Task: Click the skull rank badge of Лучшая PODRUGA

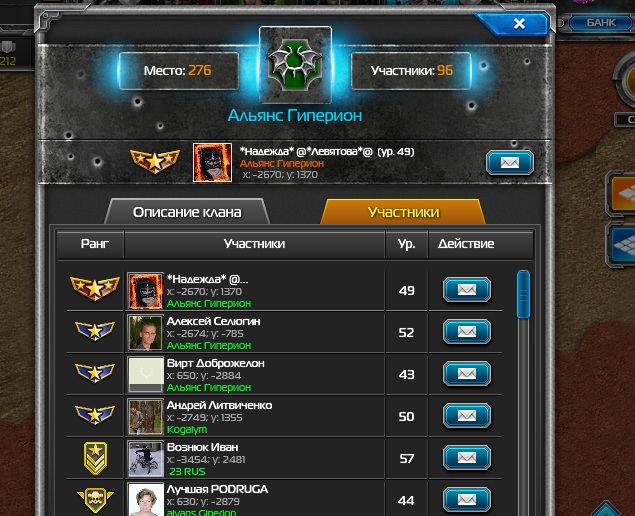Action: point(95,500)
